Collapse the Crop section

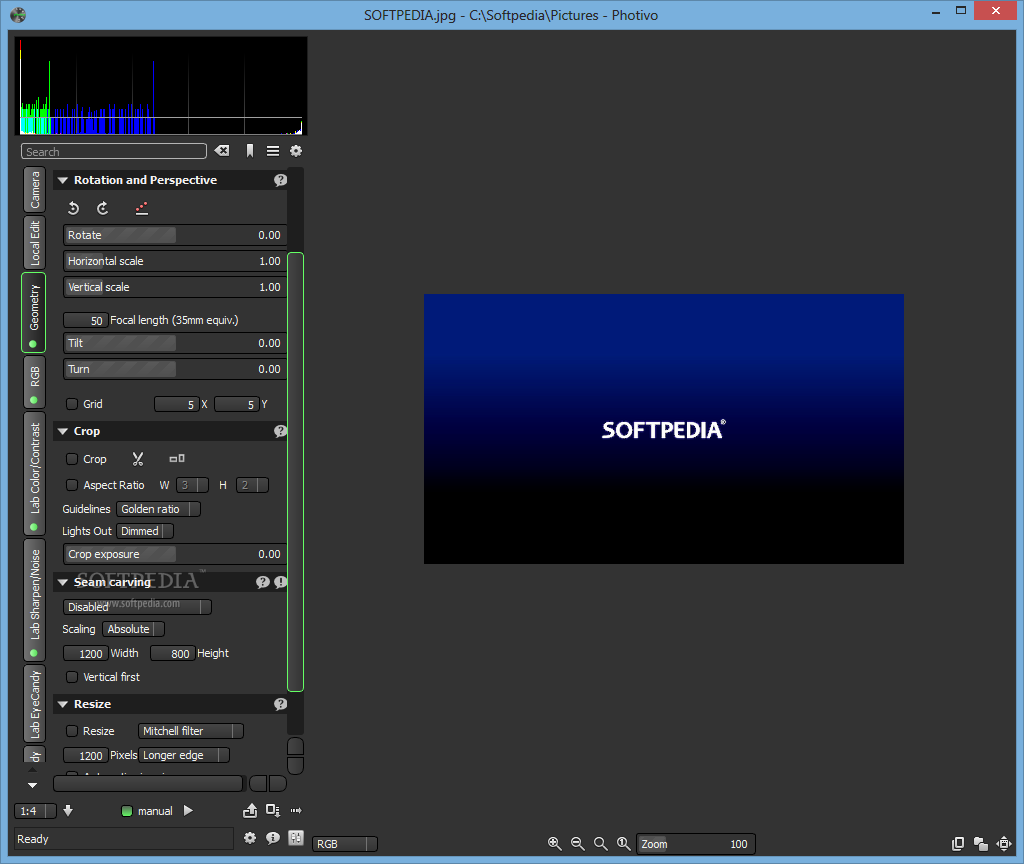click(63, 431)
